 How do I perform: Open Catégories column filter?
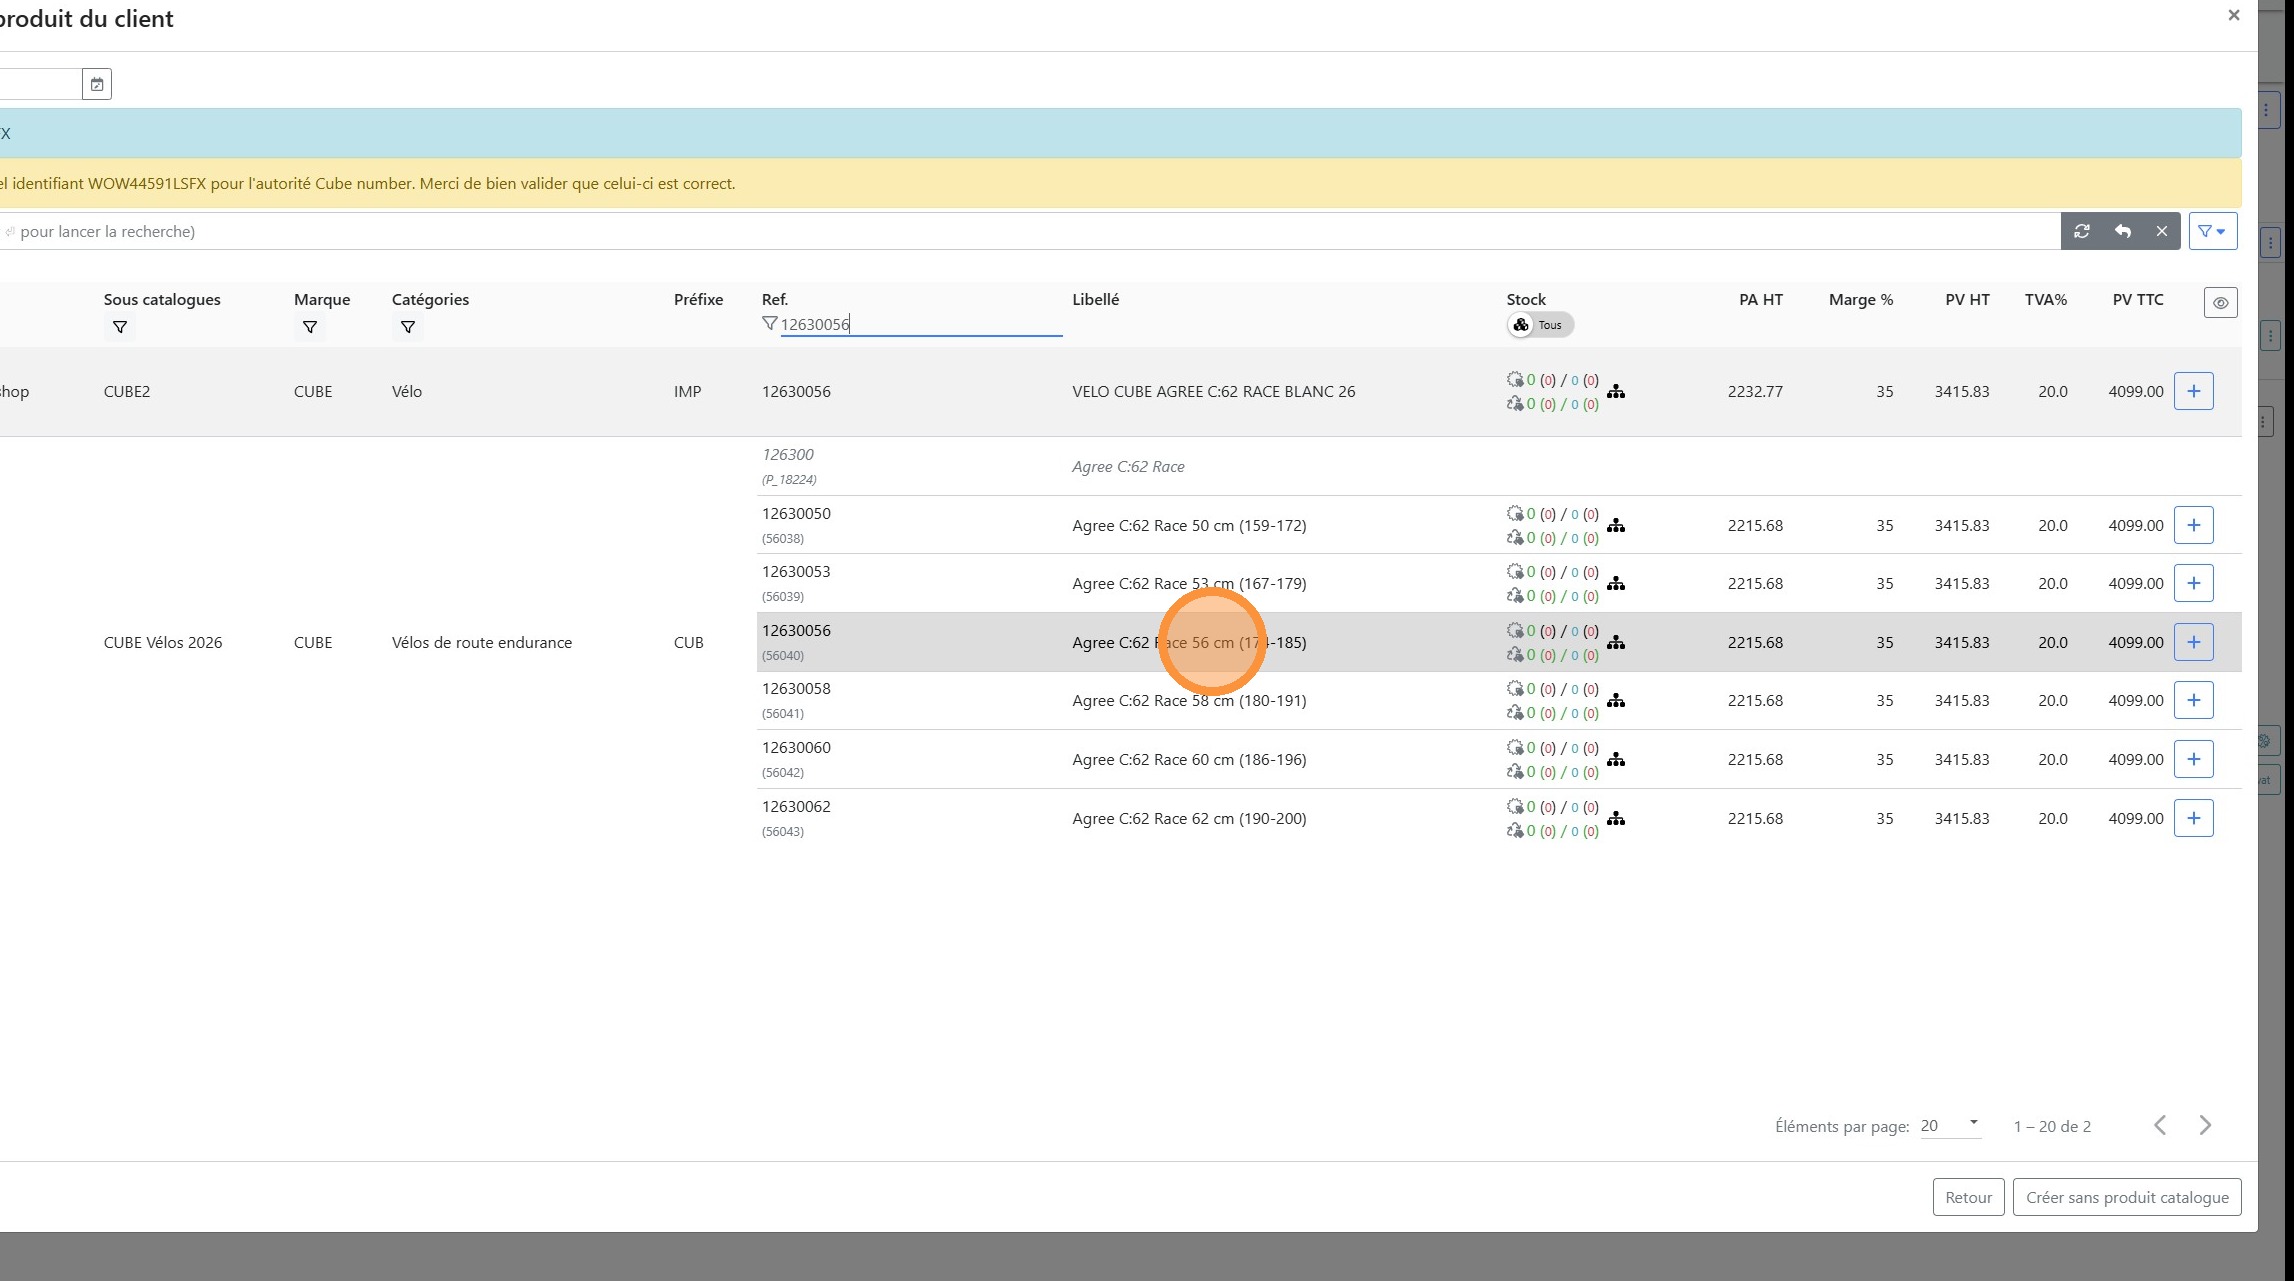408,327
